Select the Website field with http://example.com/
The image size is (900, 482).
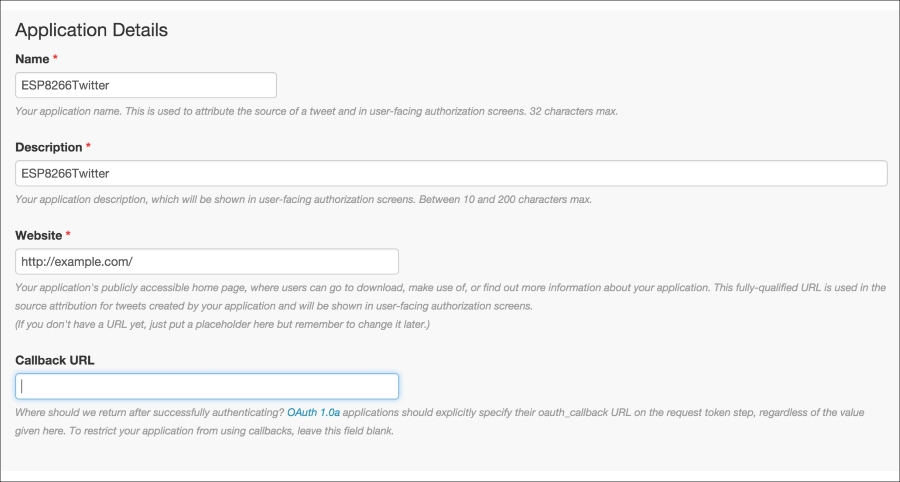pos(207,262)
